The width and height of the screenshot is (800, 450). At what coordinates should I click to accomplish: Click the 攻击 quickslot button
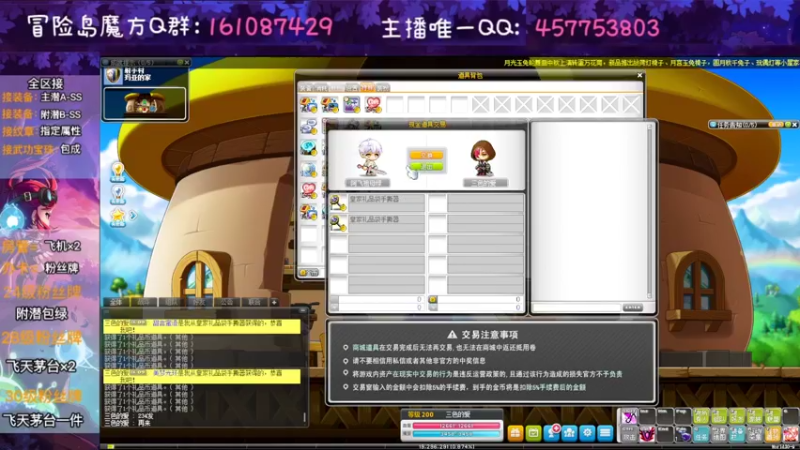[x=629, y=434]
